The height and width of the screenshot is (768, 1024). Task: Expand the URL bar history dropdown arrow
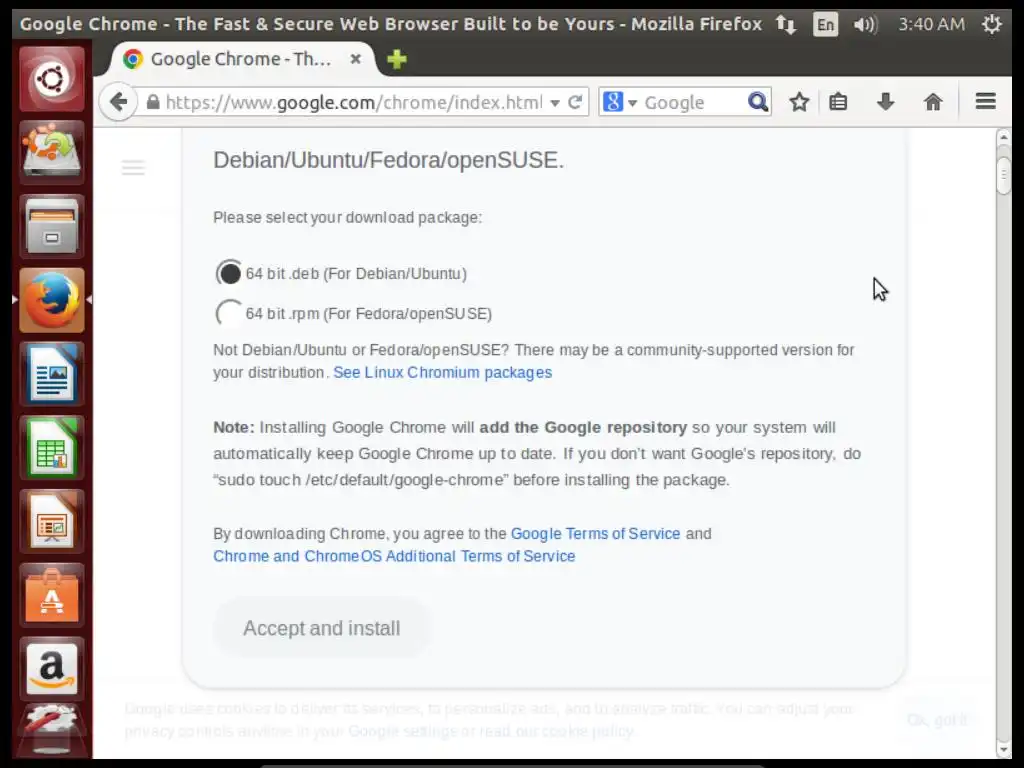tap(555, 103)
